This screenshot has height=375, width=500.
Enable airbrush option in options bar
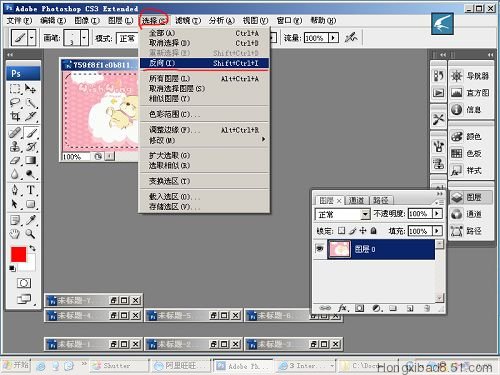351,38
